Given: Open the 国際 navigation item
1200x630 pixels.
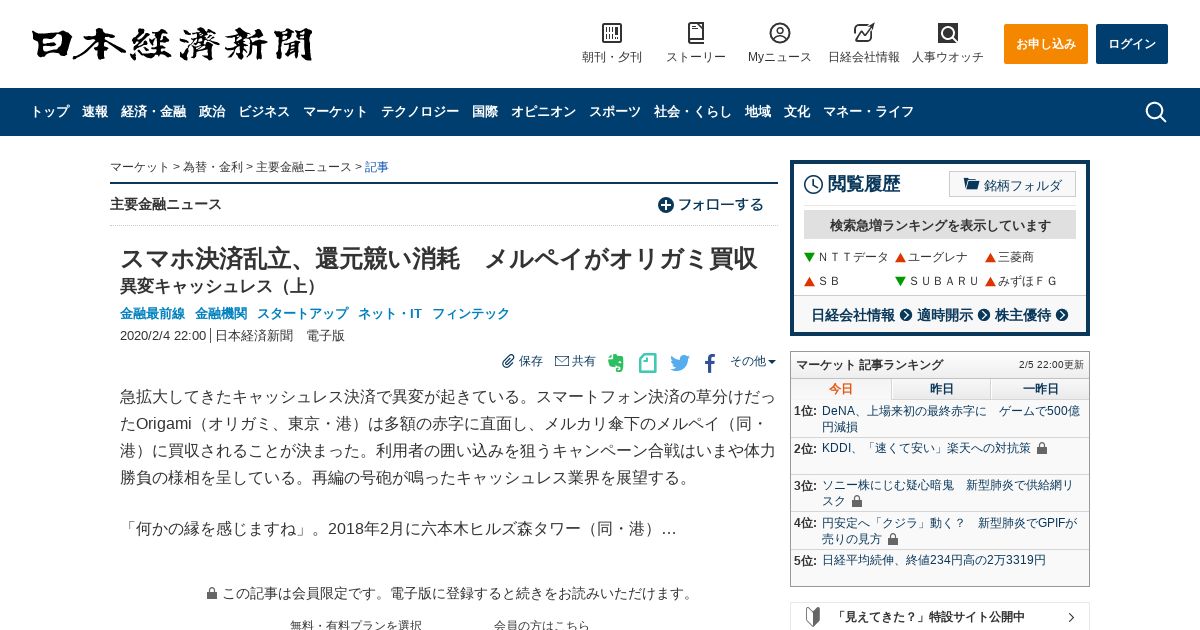Looking at the screenshot, I should click(485, 112).
